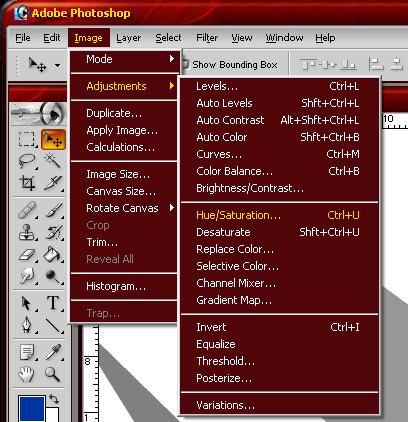The width and height of the screenshot is (408, 422).
Task: Choose Auto Contrast
Action: pyautogui.click(x=279, y=120)
